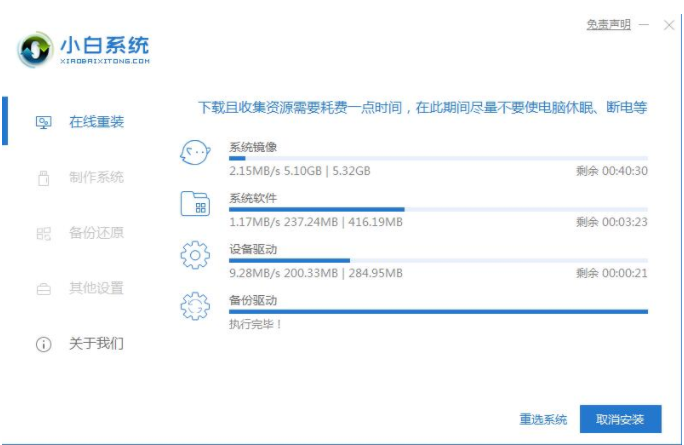The width and height of the screenshot is (684, 445).
Task: Click the 备份驱动 gear icon
Action: [194, 306]
